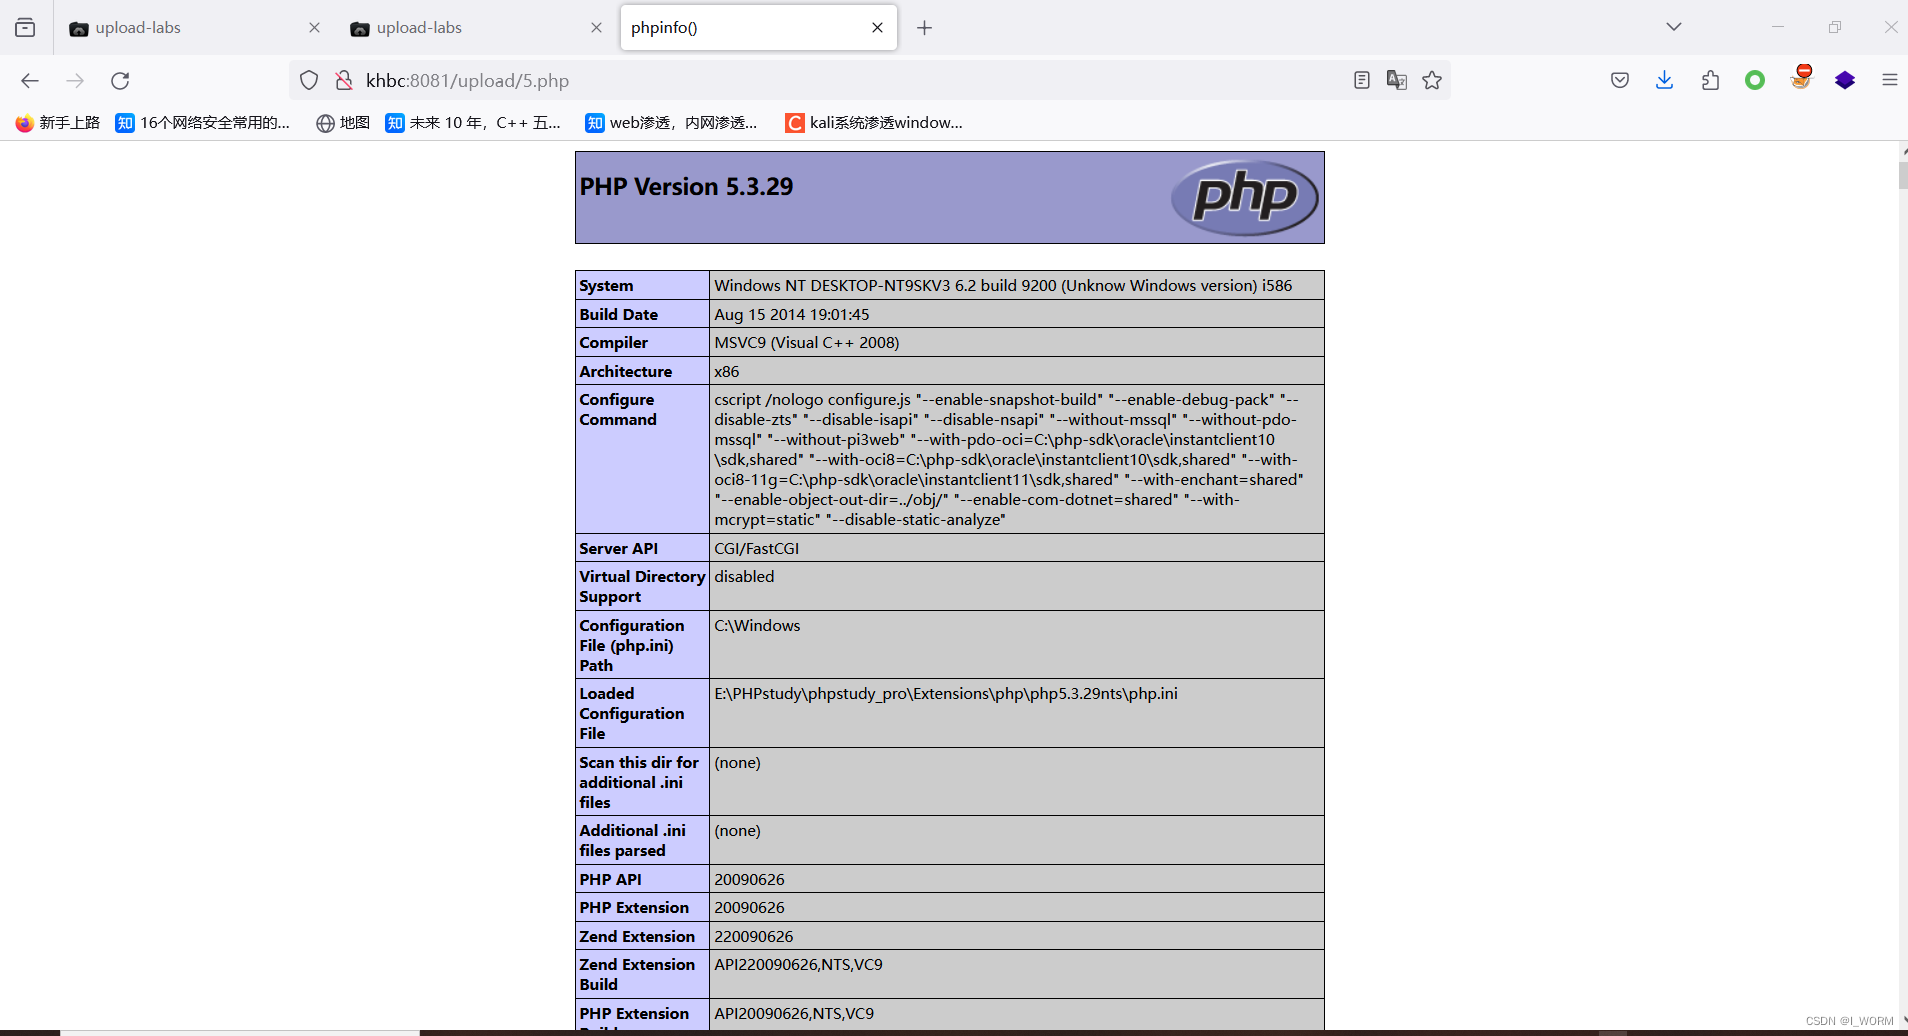Open a new tab
The height and width of the screenshot is (1036, 1908).
pyautogui.click(x=924, y=28)
